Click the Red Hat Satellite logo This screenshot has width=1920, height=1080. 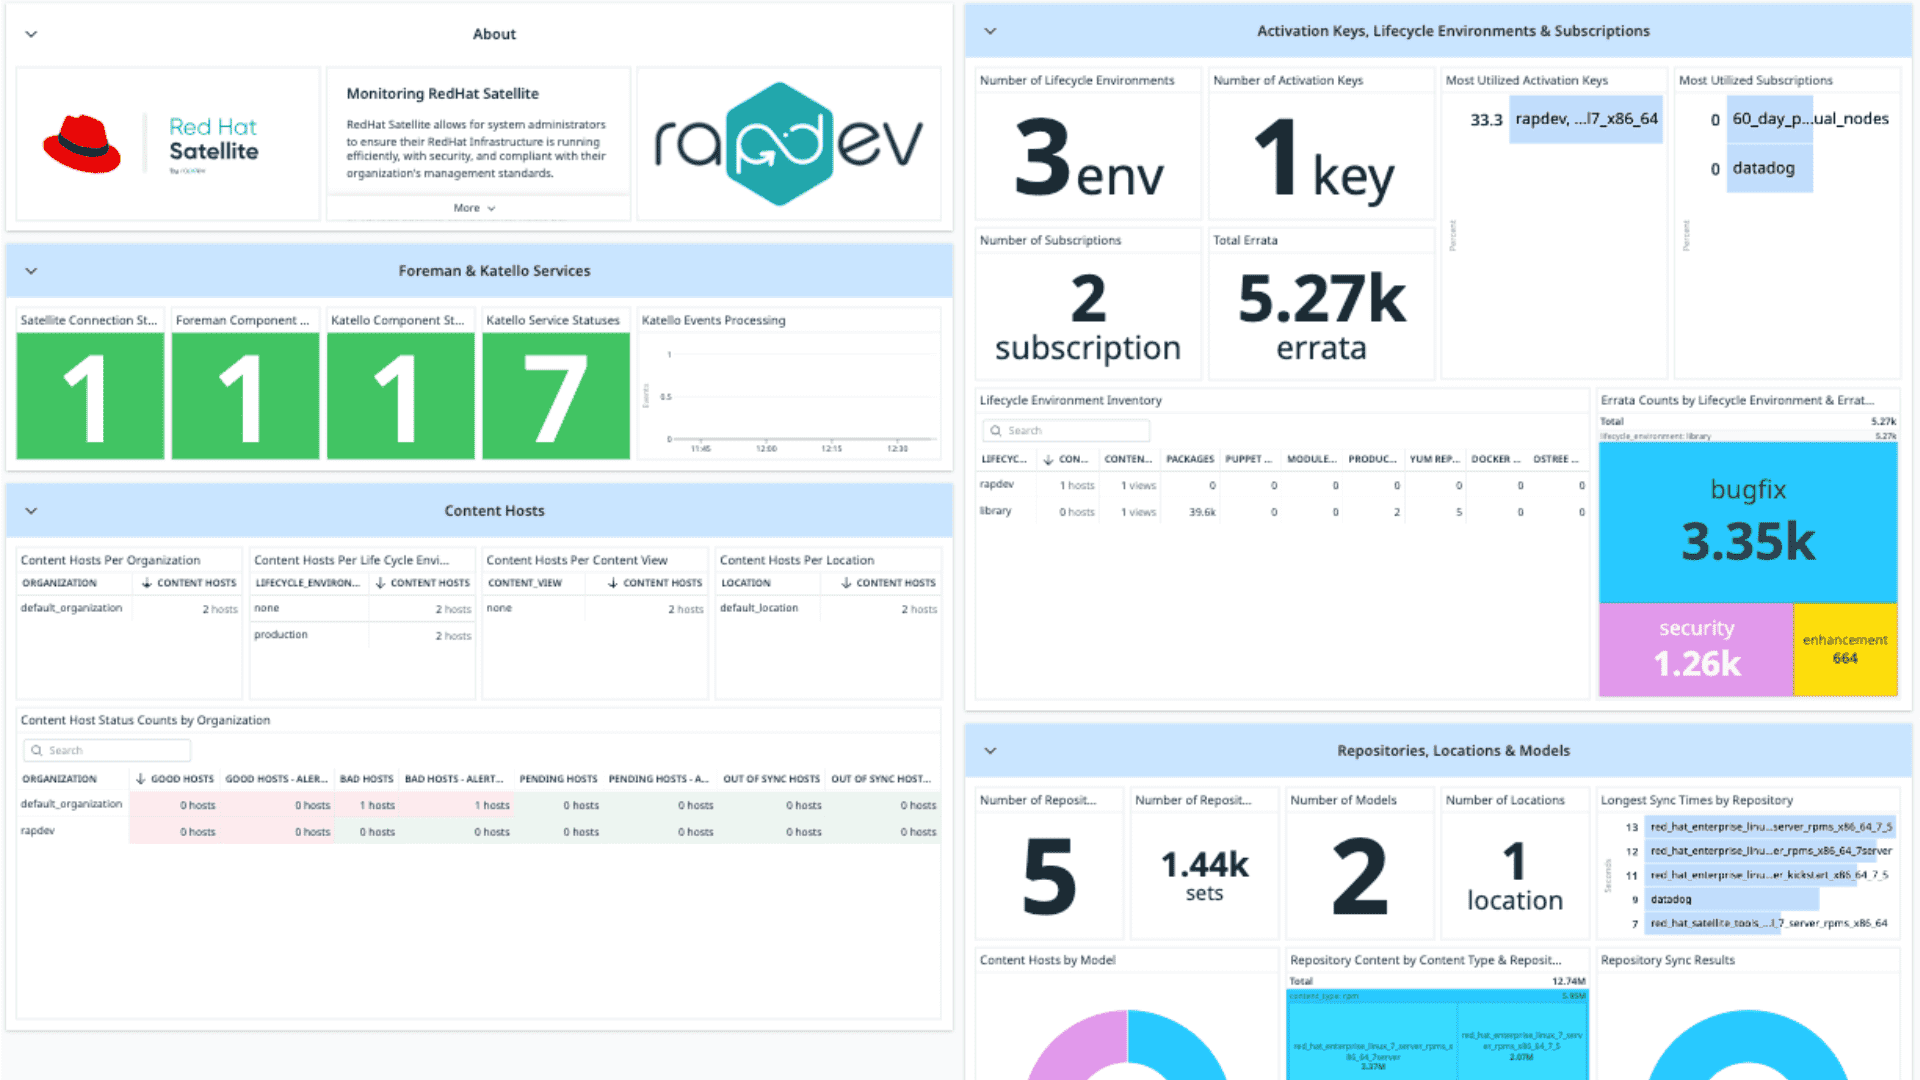pos(151,144)
